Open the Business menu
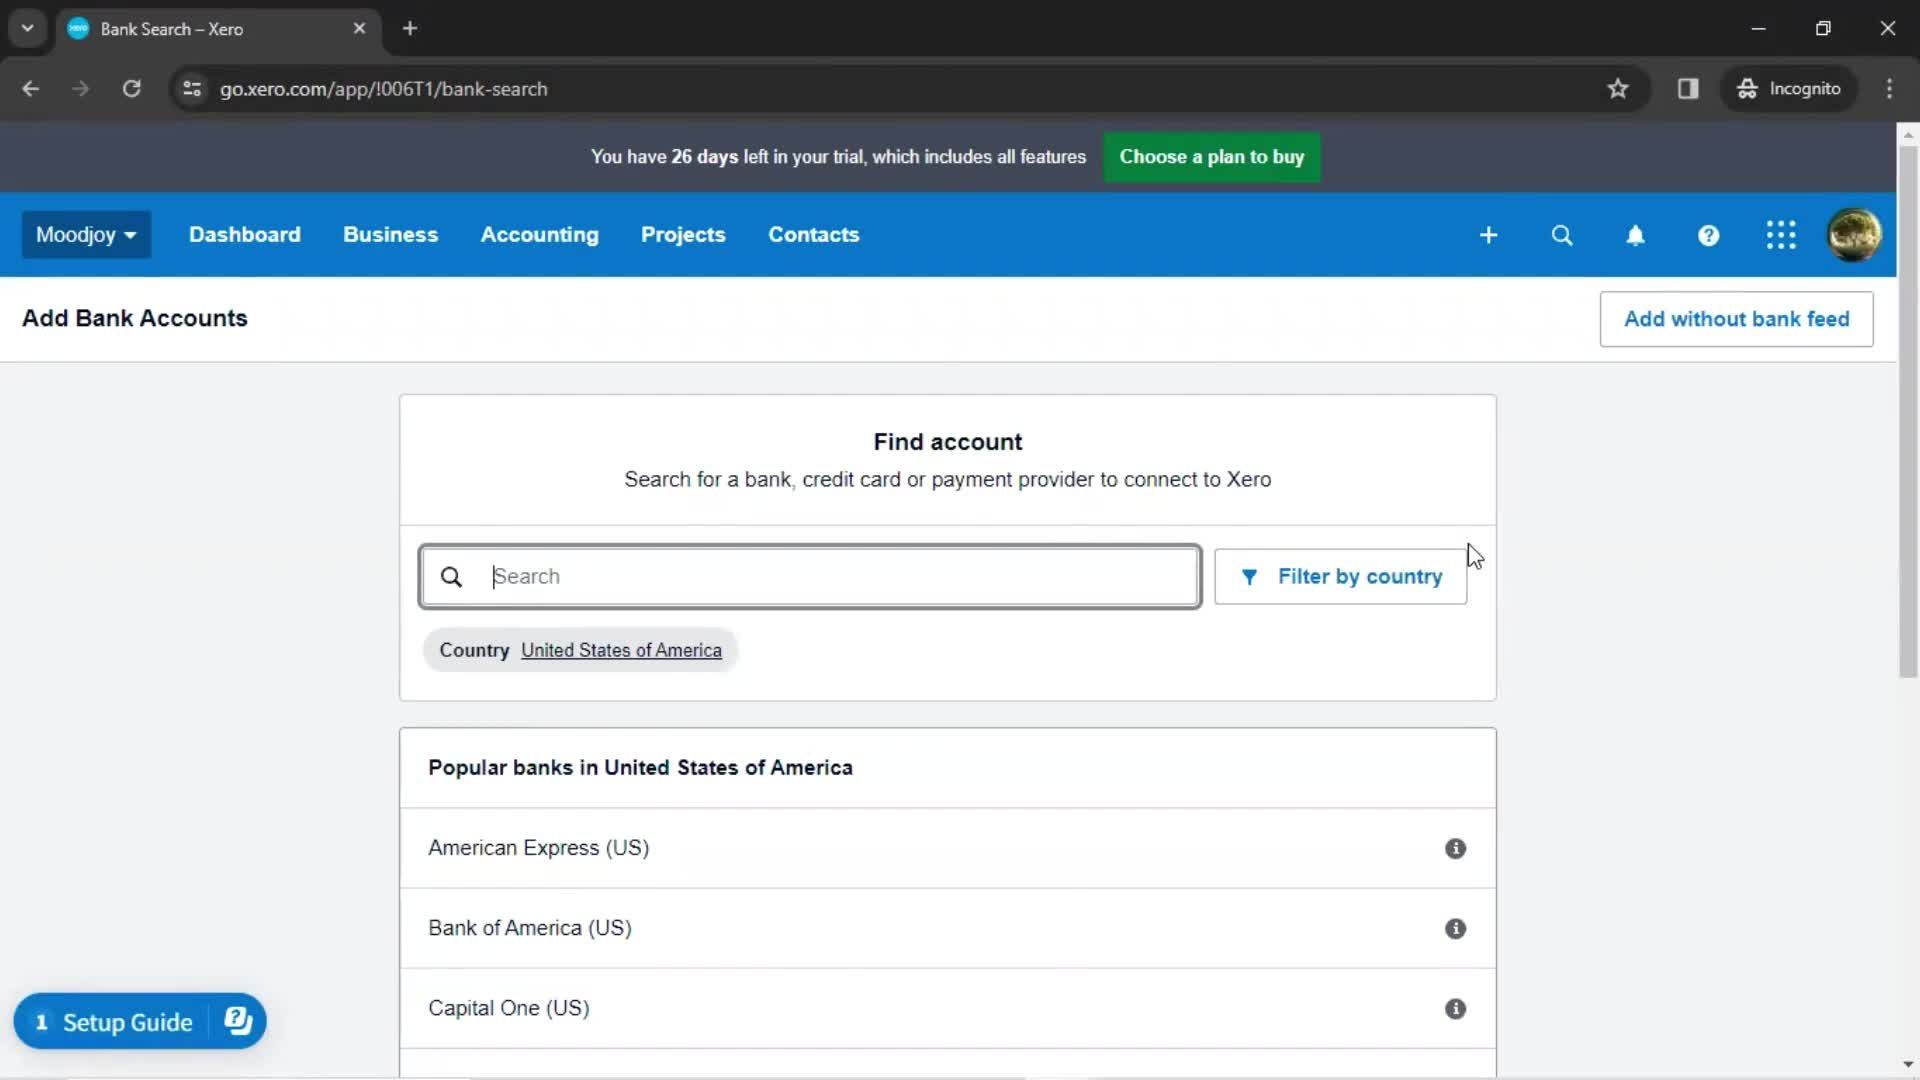This screenshot has height=1080, width=1920. (390, 235)
